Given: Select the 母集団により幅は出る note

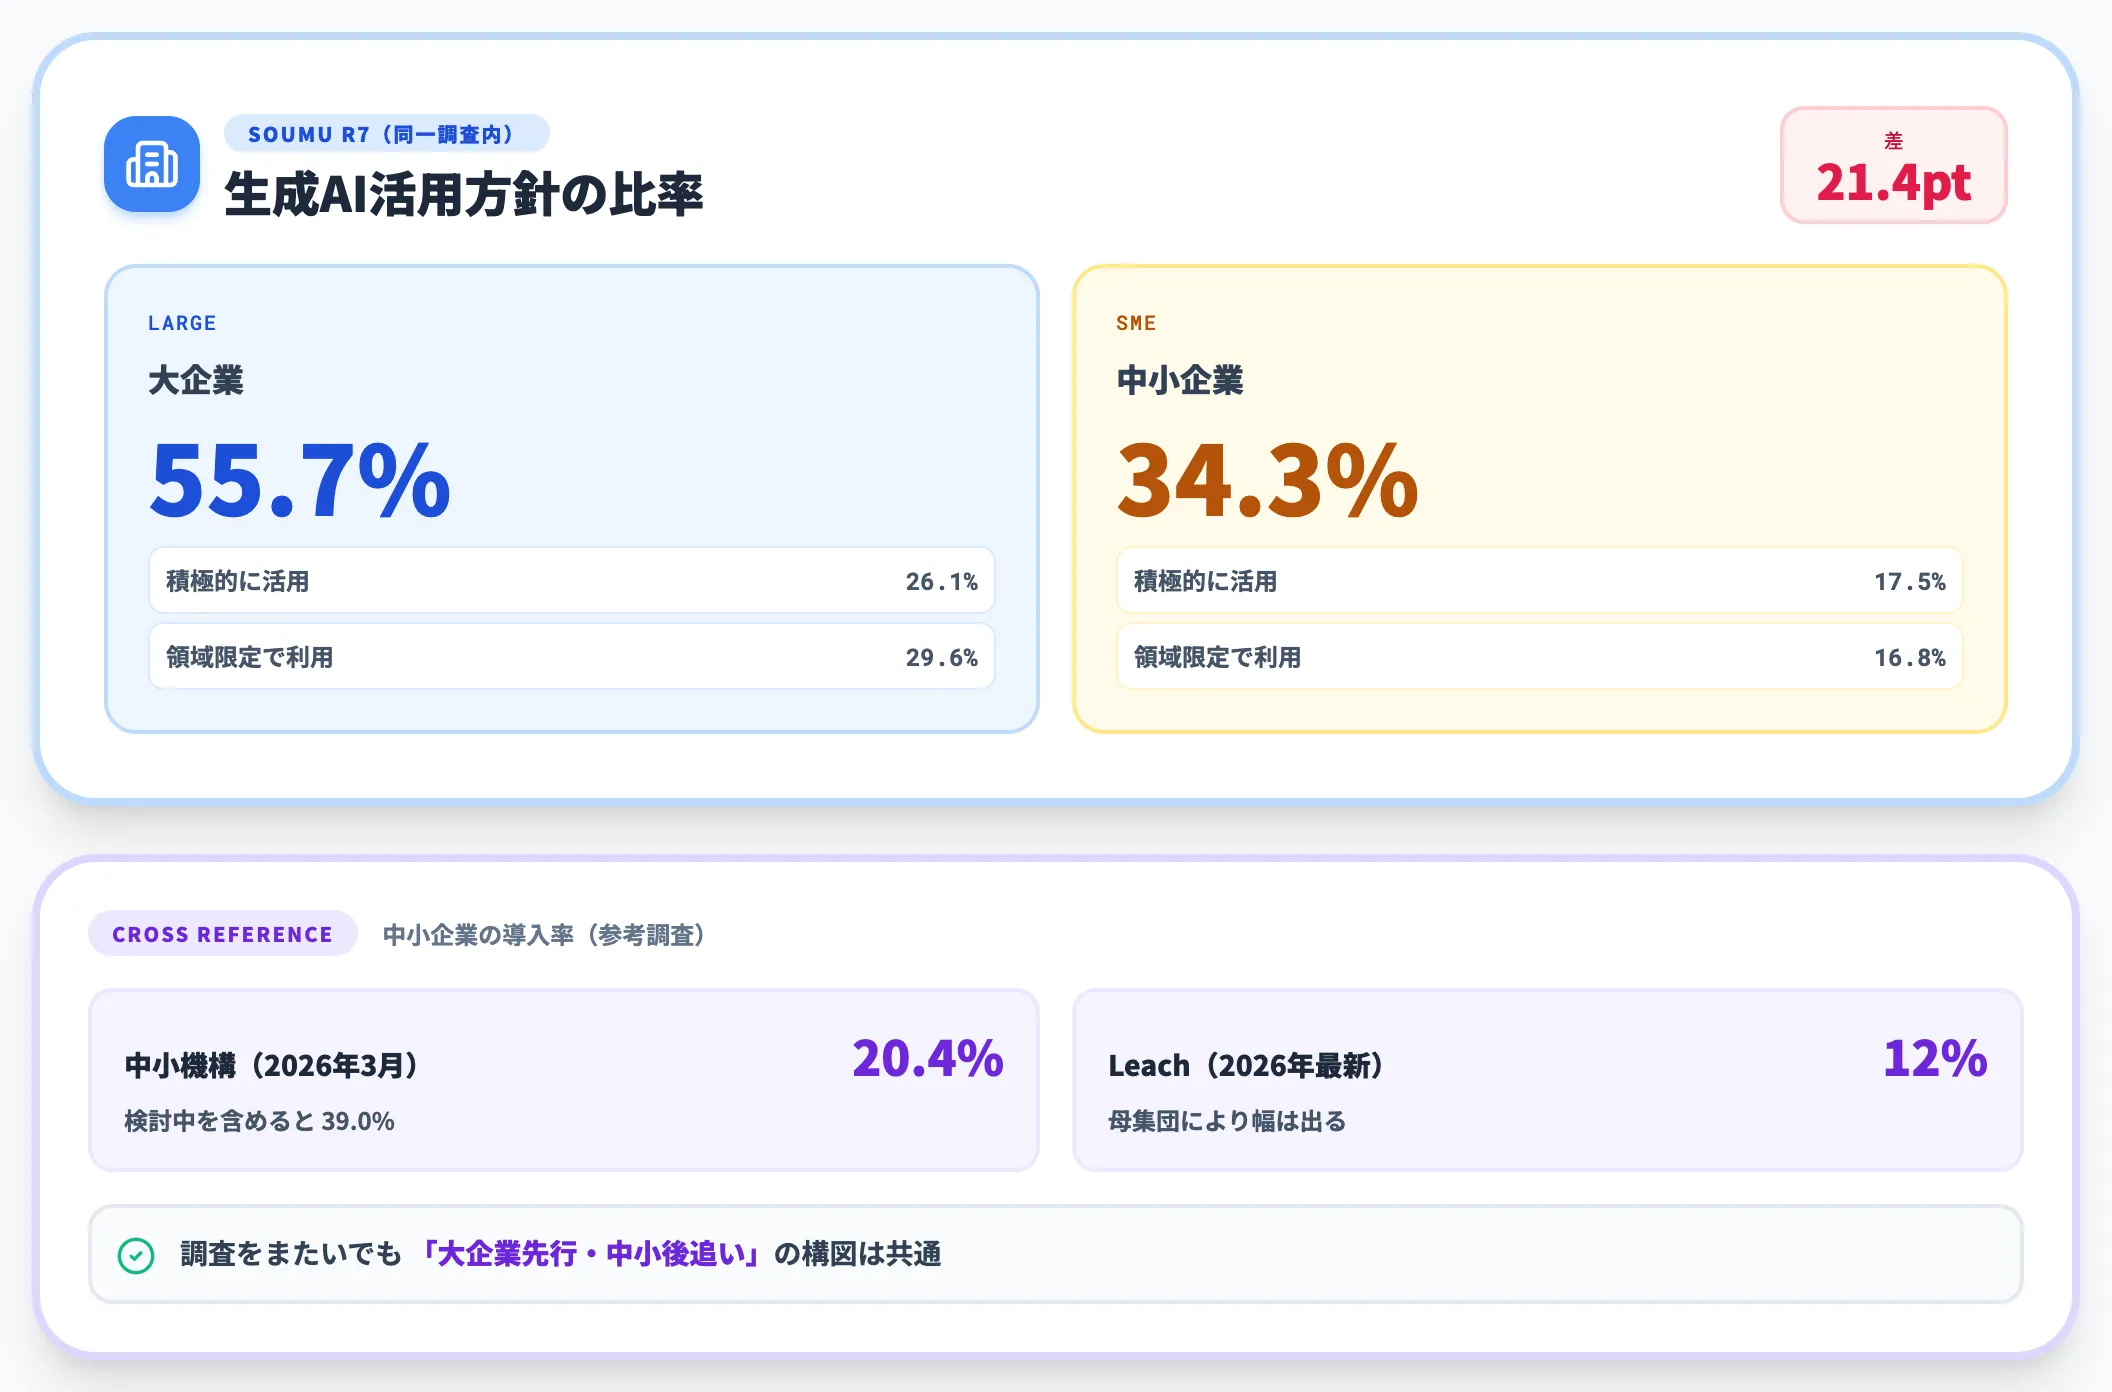Looking at the screenshot, I should (1227, 1121).
